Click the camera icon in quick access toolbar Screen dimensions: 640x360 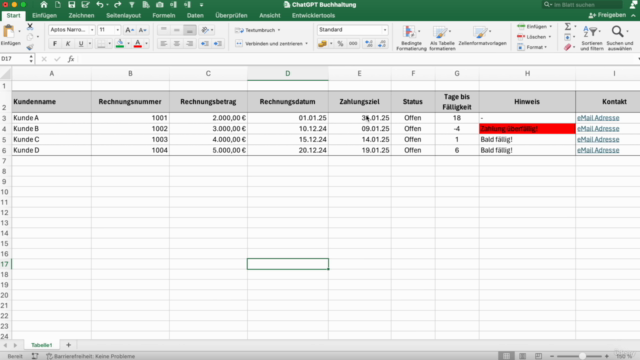click(x=160, y=5)
